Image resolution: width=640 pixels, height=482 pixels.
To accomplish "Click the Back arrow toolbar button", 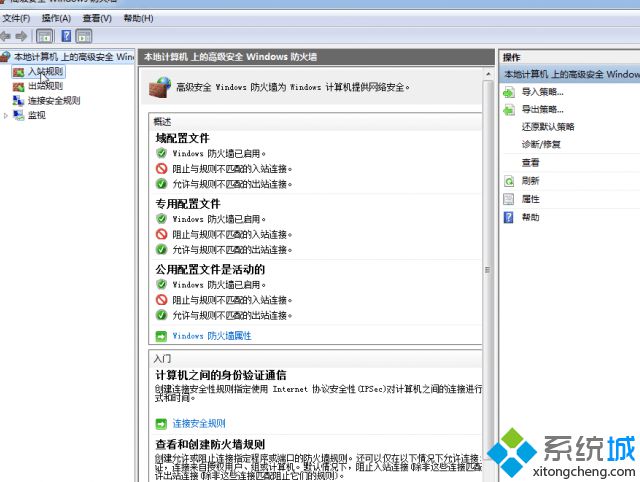I will click(5, 36).
